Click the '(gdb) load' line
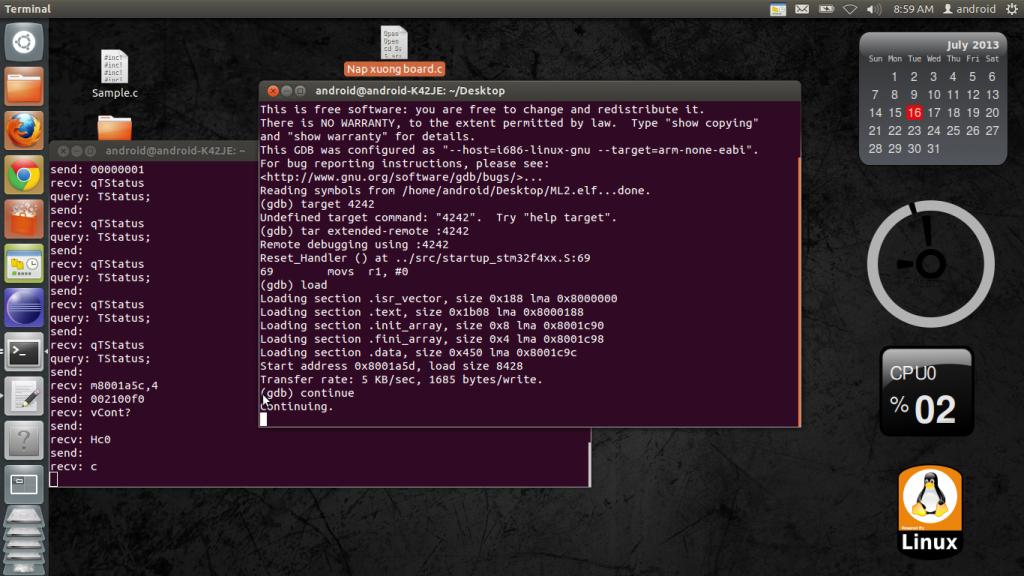The width and height of the screenshot is (1024, 576). [x=293, y=285]
